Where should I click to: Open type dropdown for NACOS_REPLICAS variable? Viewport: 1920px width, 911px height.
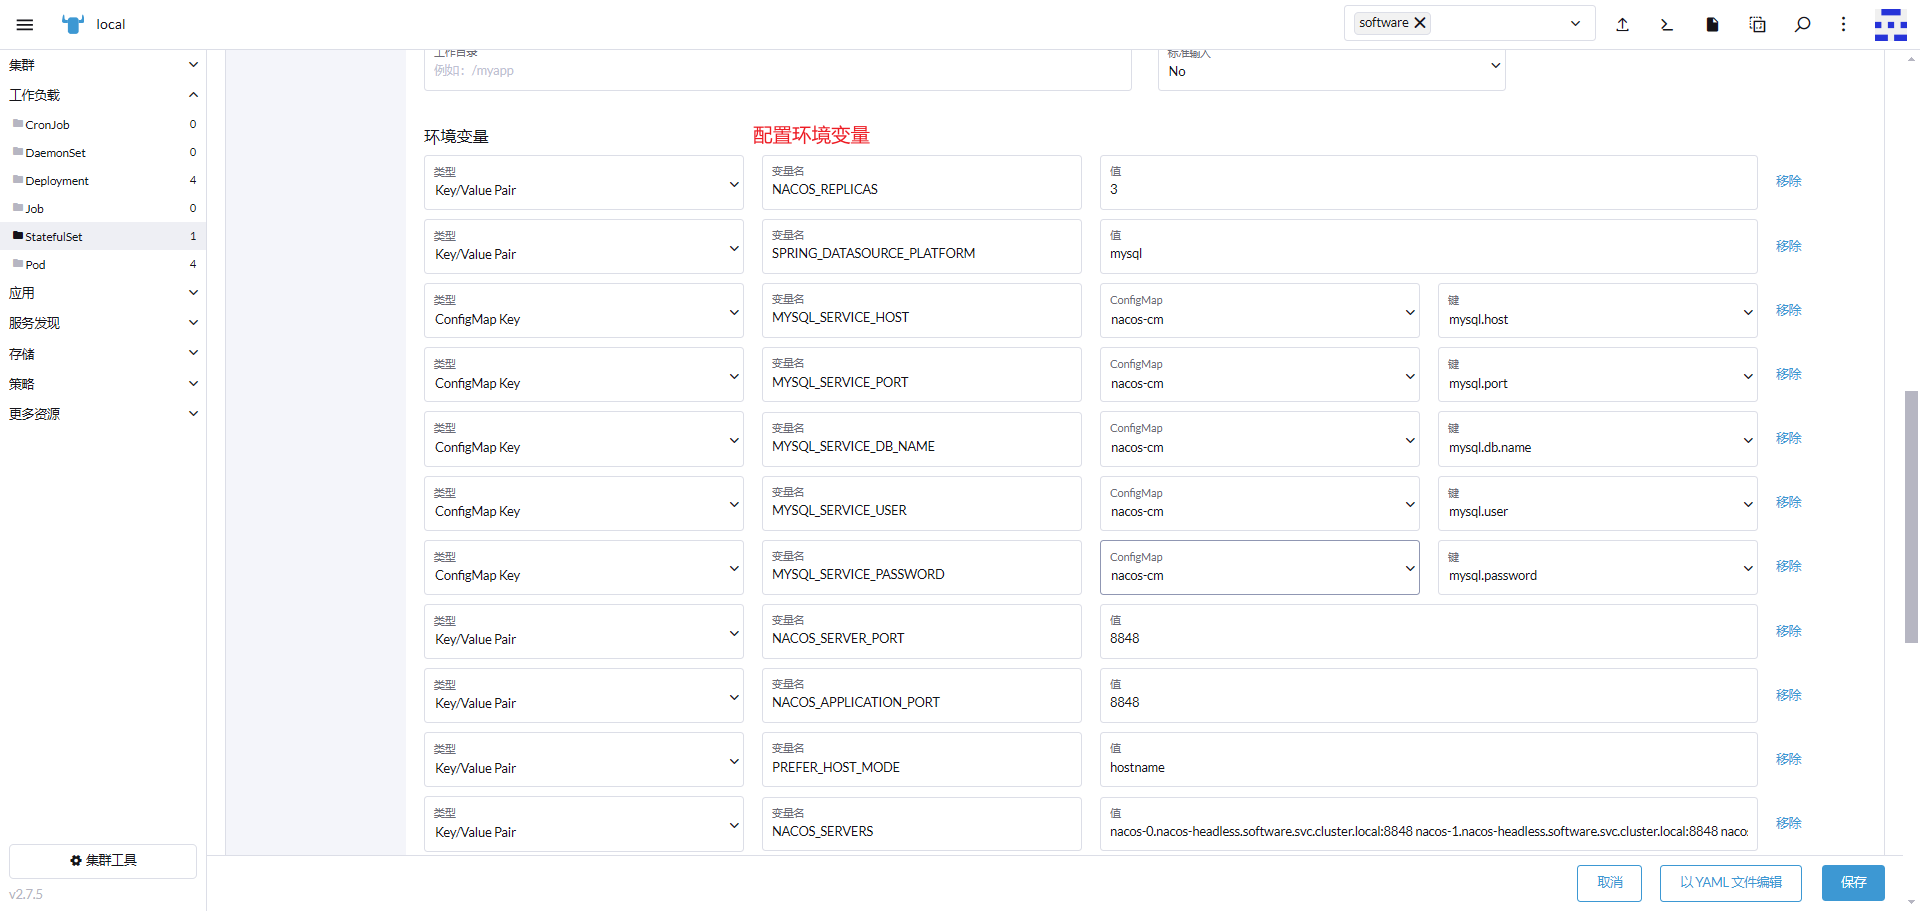583,183
